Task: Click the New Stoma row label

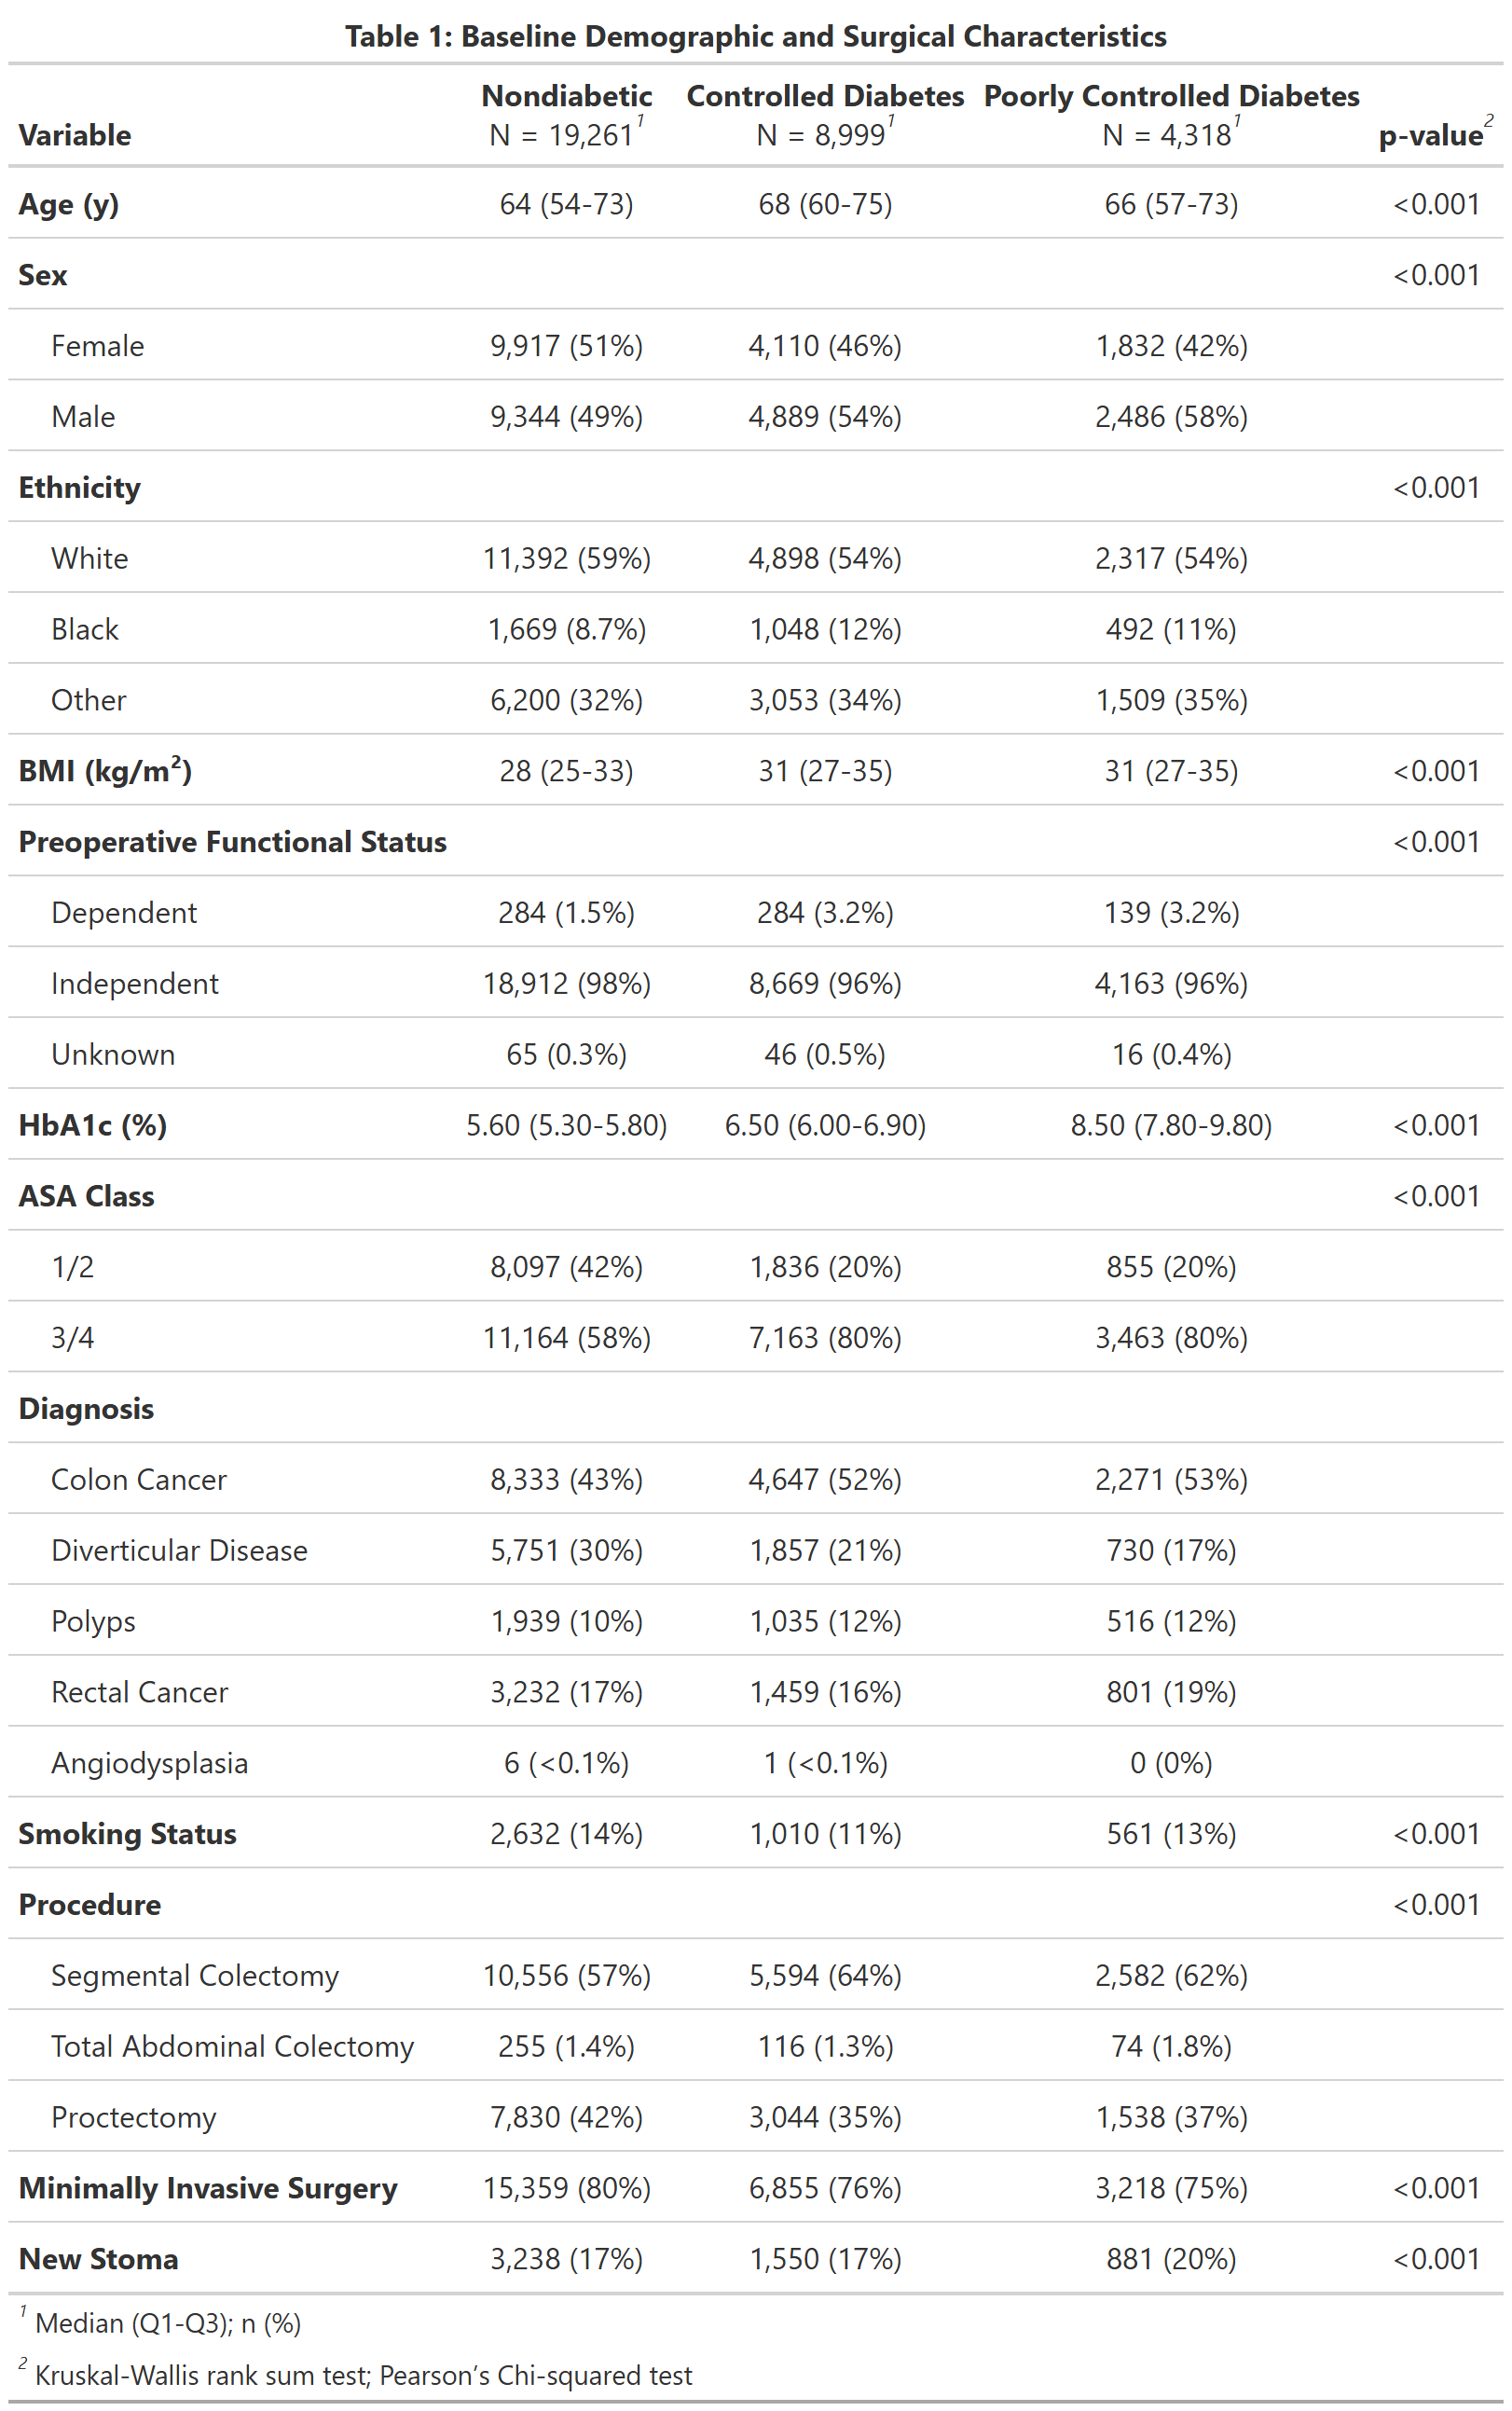Action: tap(98, 2259)
